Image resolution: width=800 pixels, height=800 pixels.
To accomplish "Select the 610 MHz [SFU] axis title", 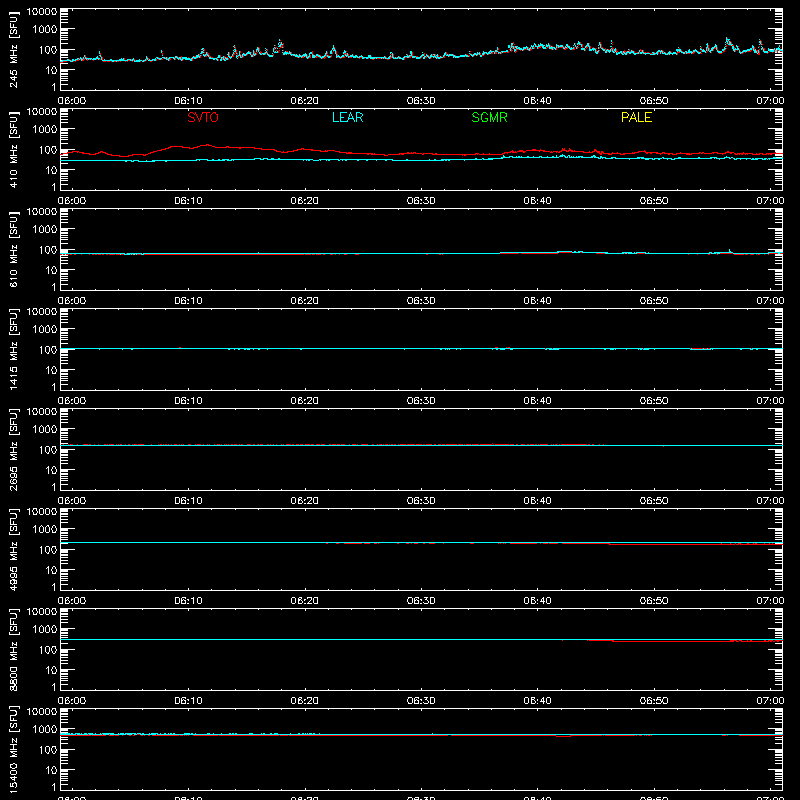I will (x=14, y=249).
